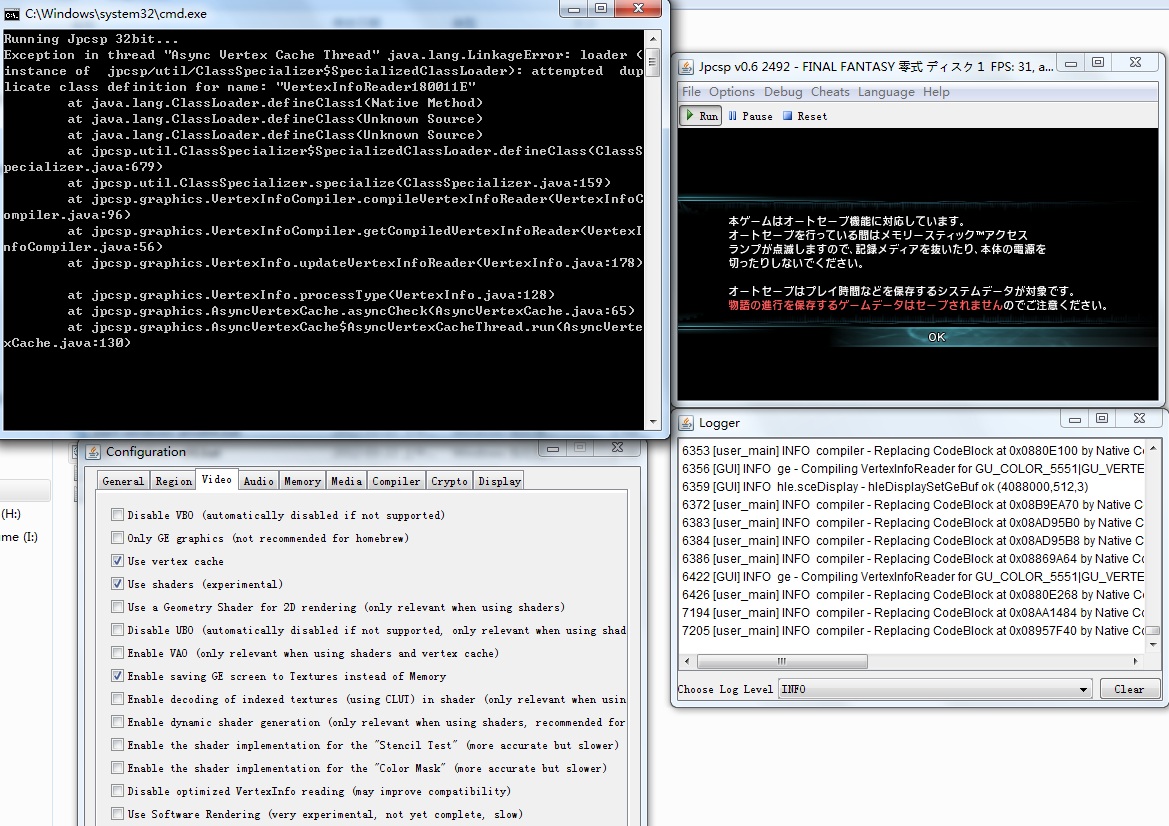Open the Choose Log Level dropdown
Image resolution: width=1169 pixels, height=826 pixels.
pyautogui.click(x=935, y=690)
